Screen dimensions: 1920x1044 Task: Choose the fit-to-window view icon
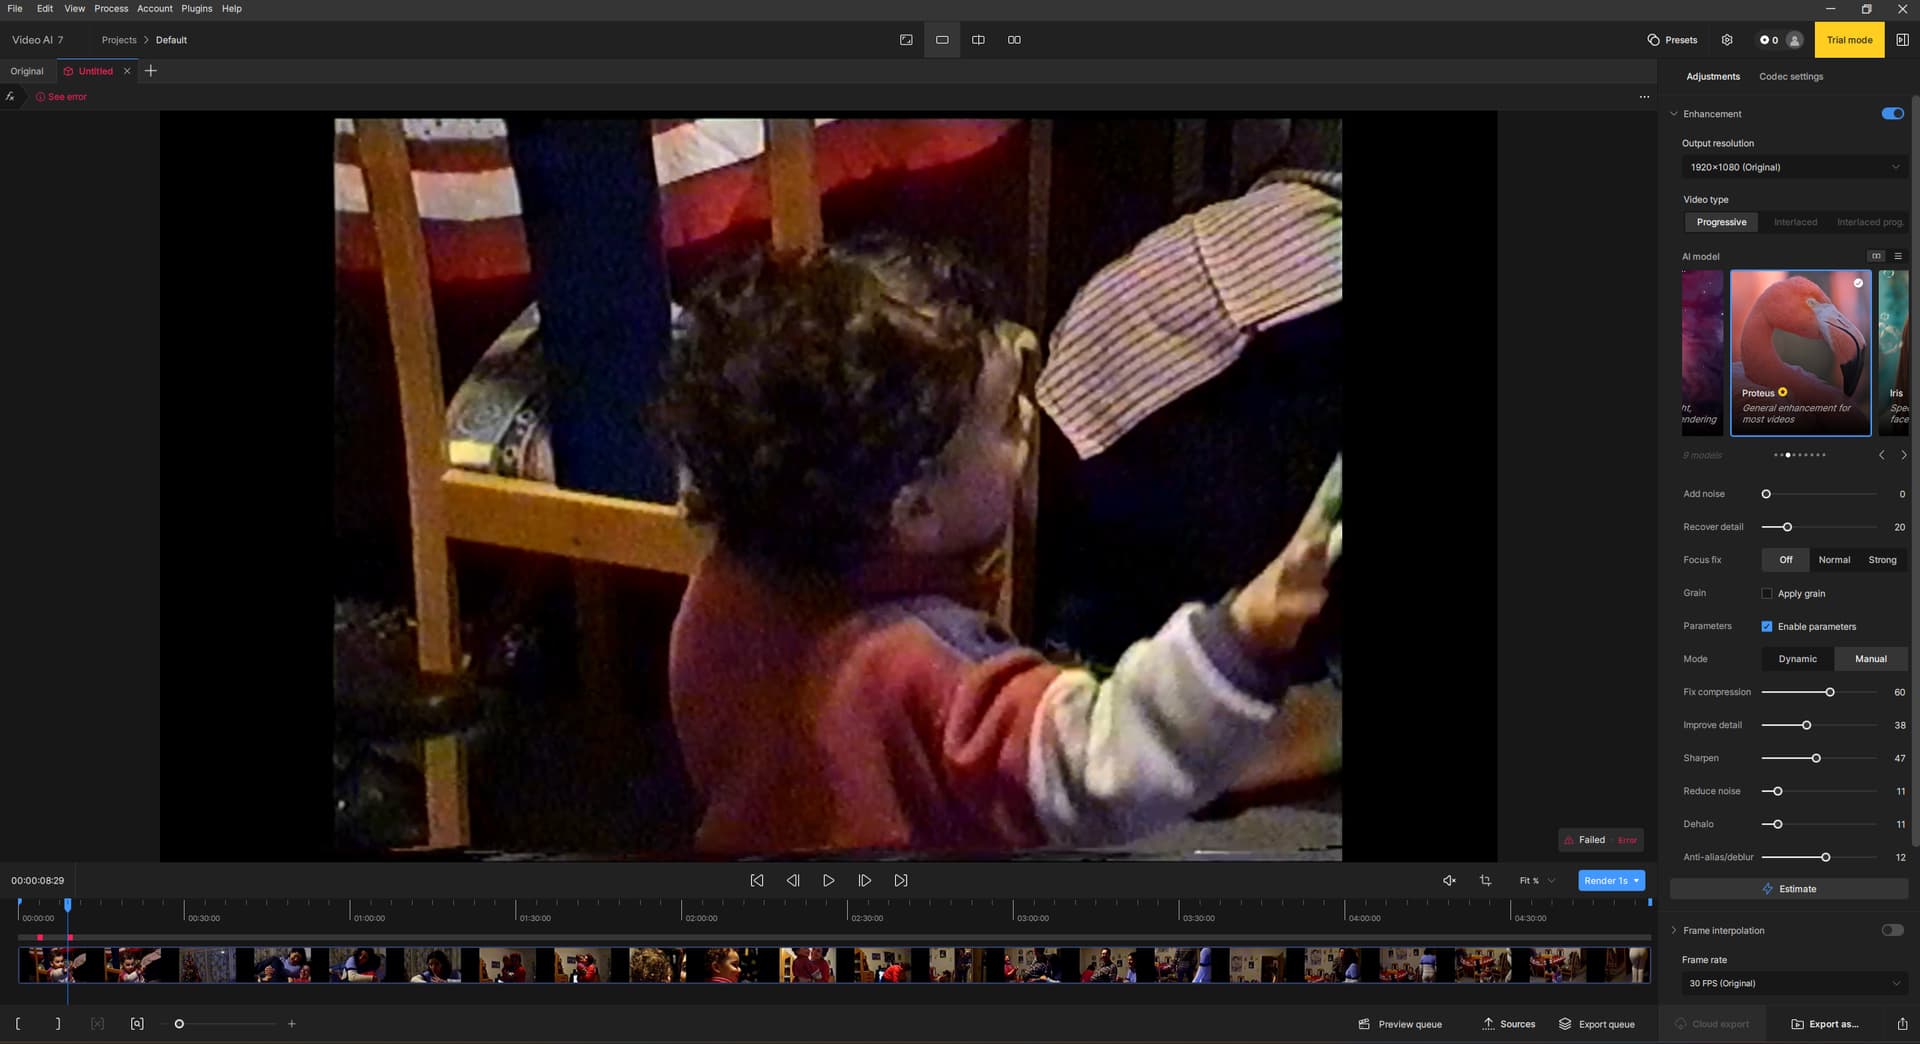pyautogui.click(x=906, y=40)
